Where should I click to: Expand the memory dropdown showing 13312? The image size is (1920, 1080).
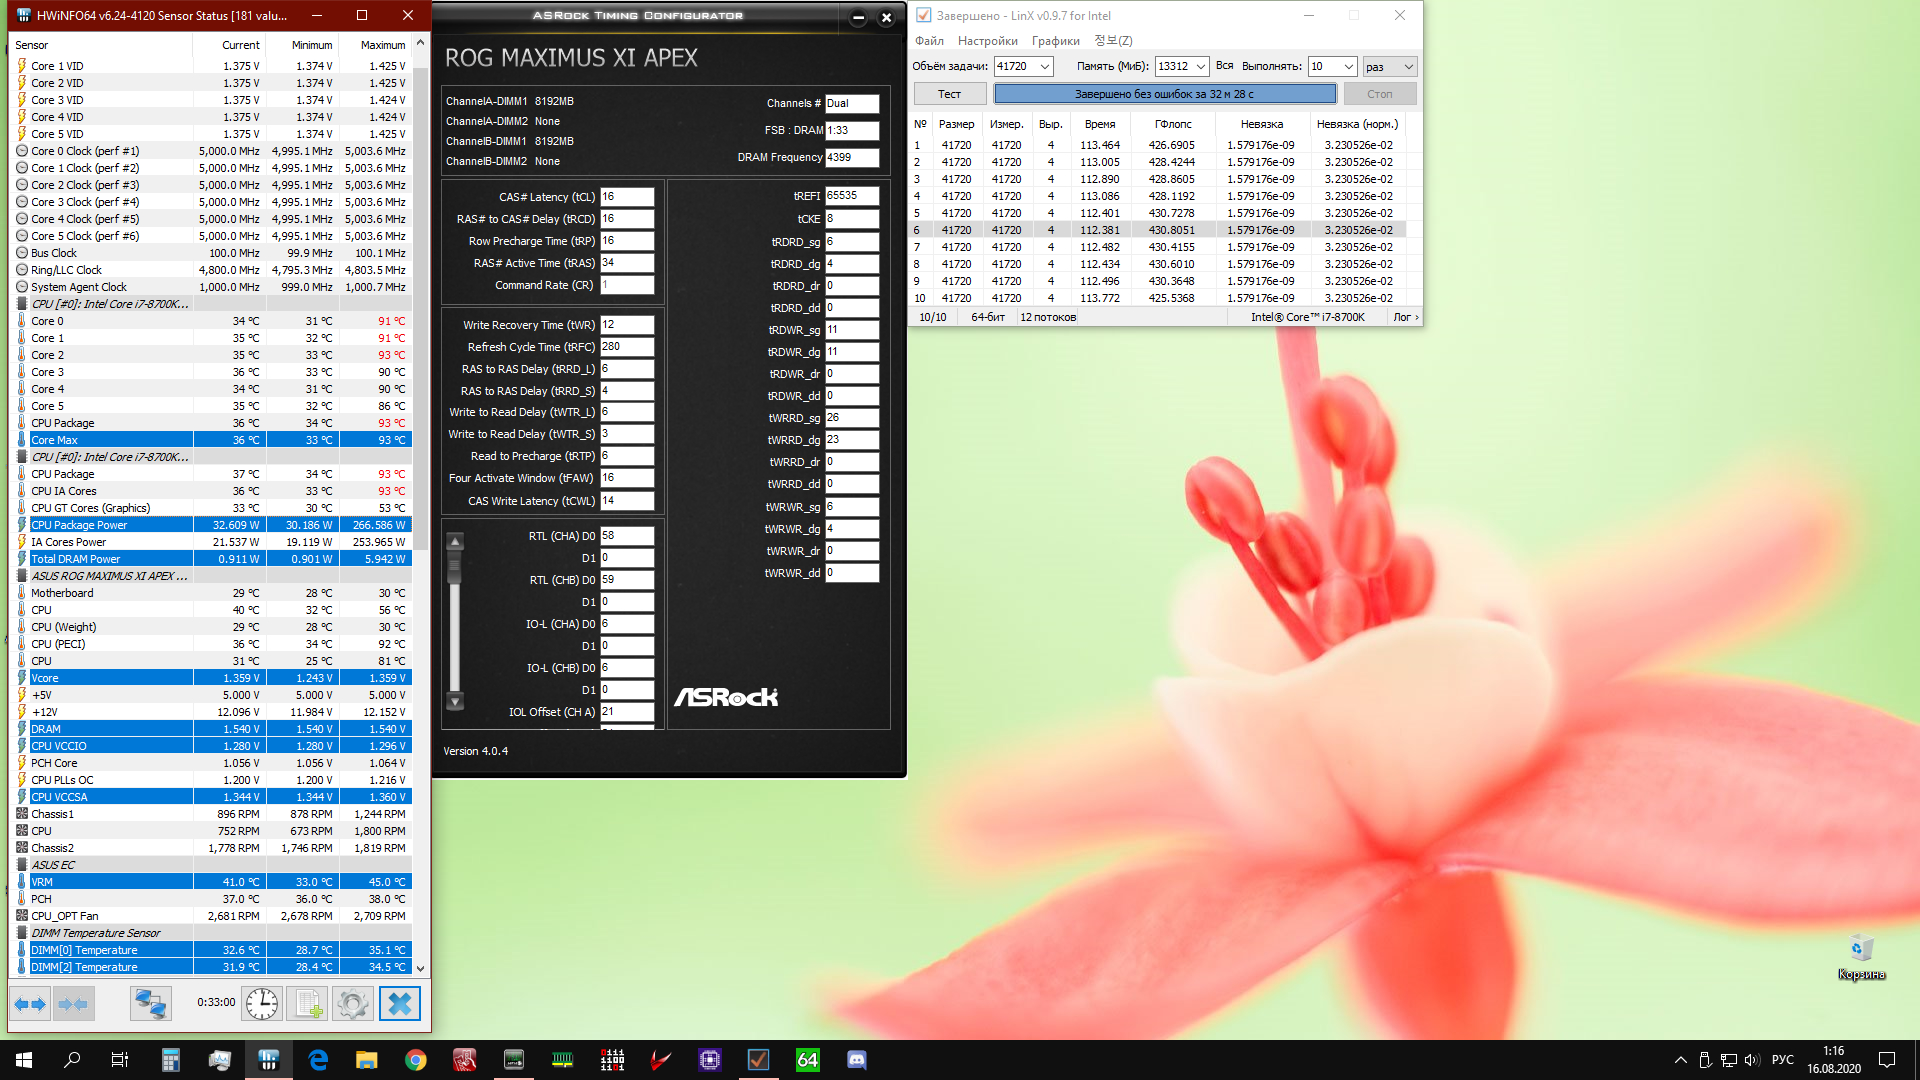click(x=1200, y=67)
